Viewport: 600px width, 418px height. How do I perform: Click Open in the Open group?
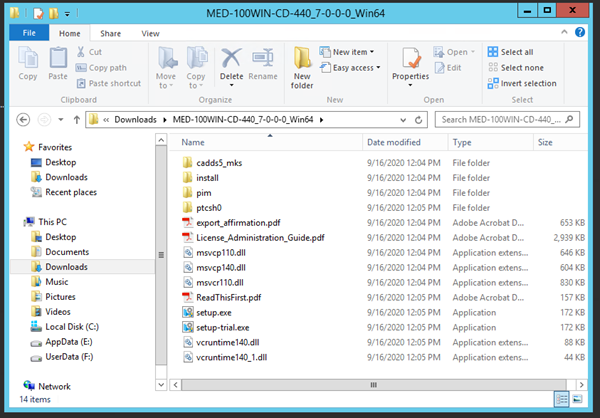click(454, 52)
